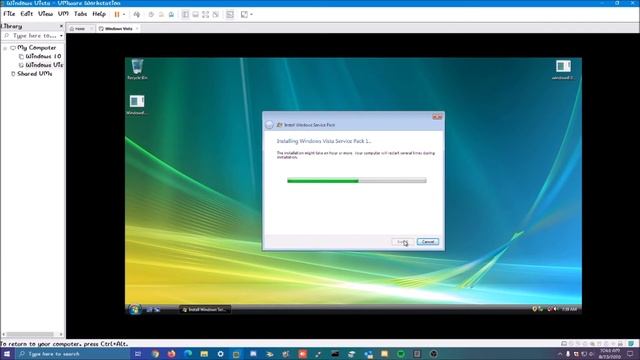Open the File menu

point(9,14)
